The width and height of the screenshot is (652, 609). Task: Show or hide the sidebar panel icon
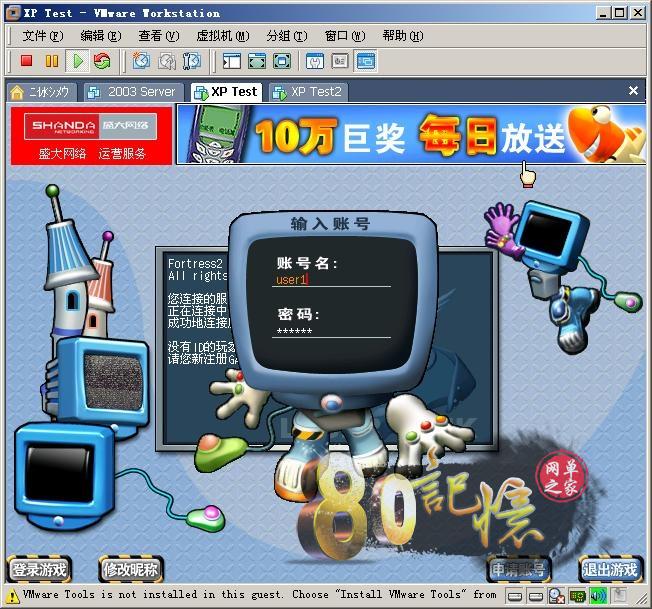pyautogui.click(x=232, y=61)
